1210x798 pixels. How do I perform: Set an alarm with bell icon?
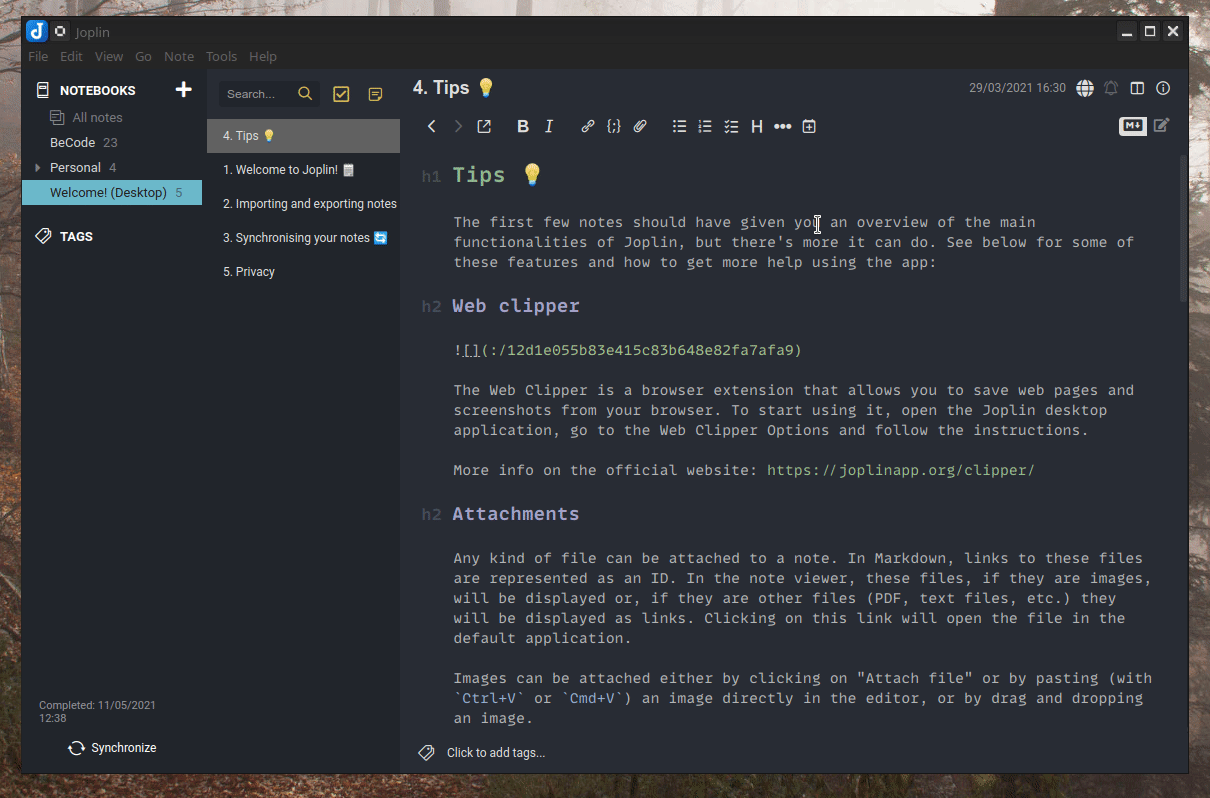(1111, 88)
